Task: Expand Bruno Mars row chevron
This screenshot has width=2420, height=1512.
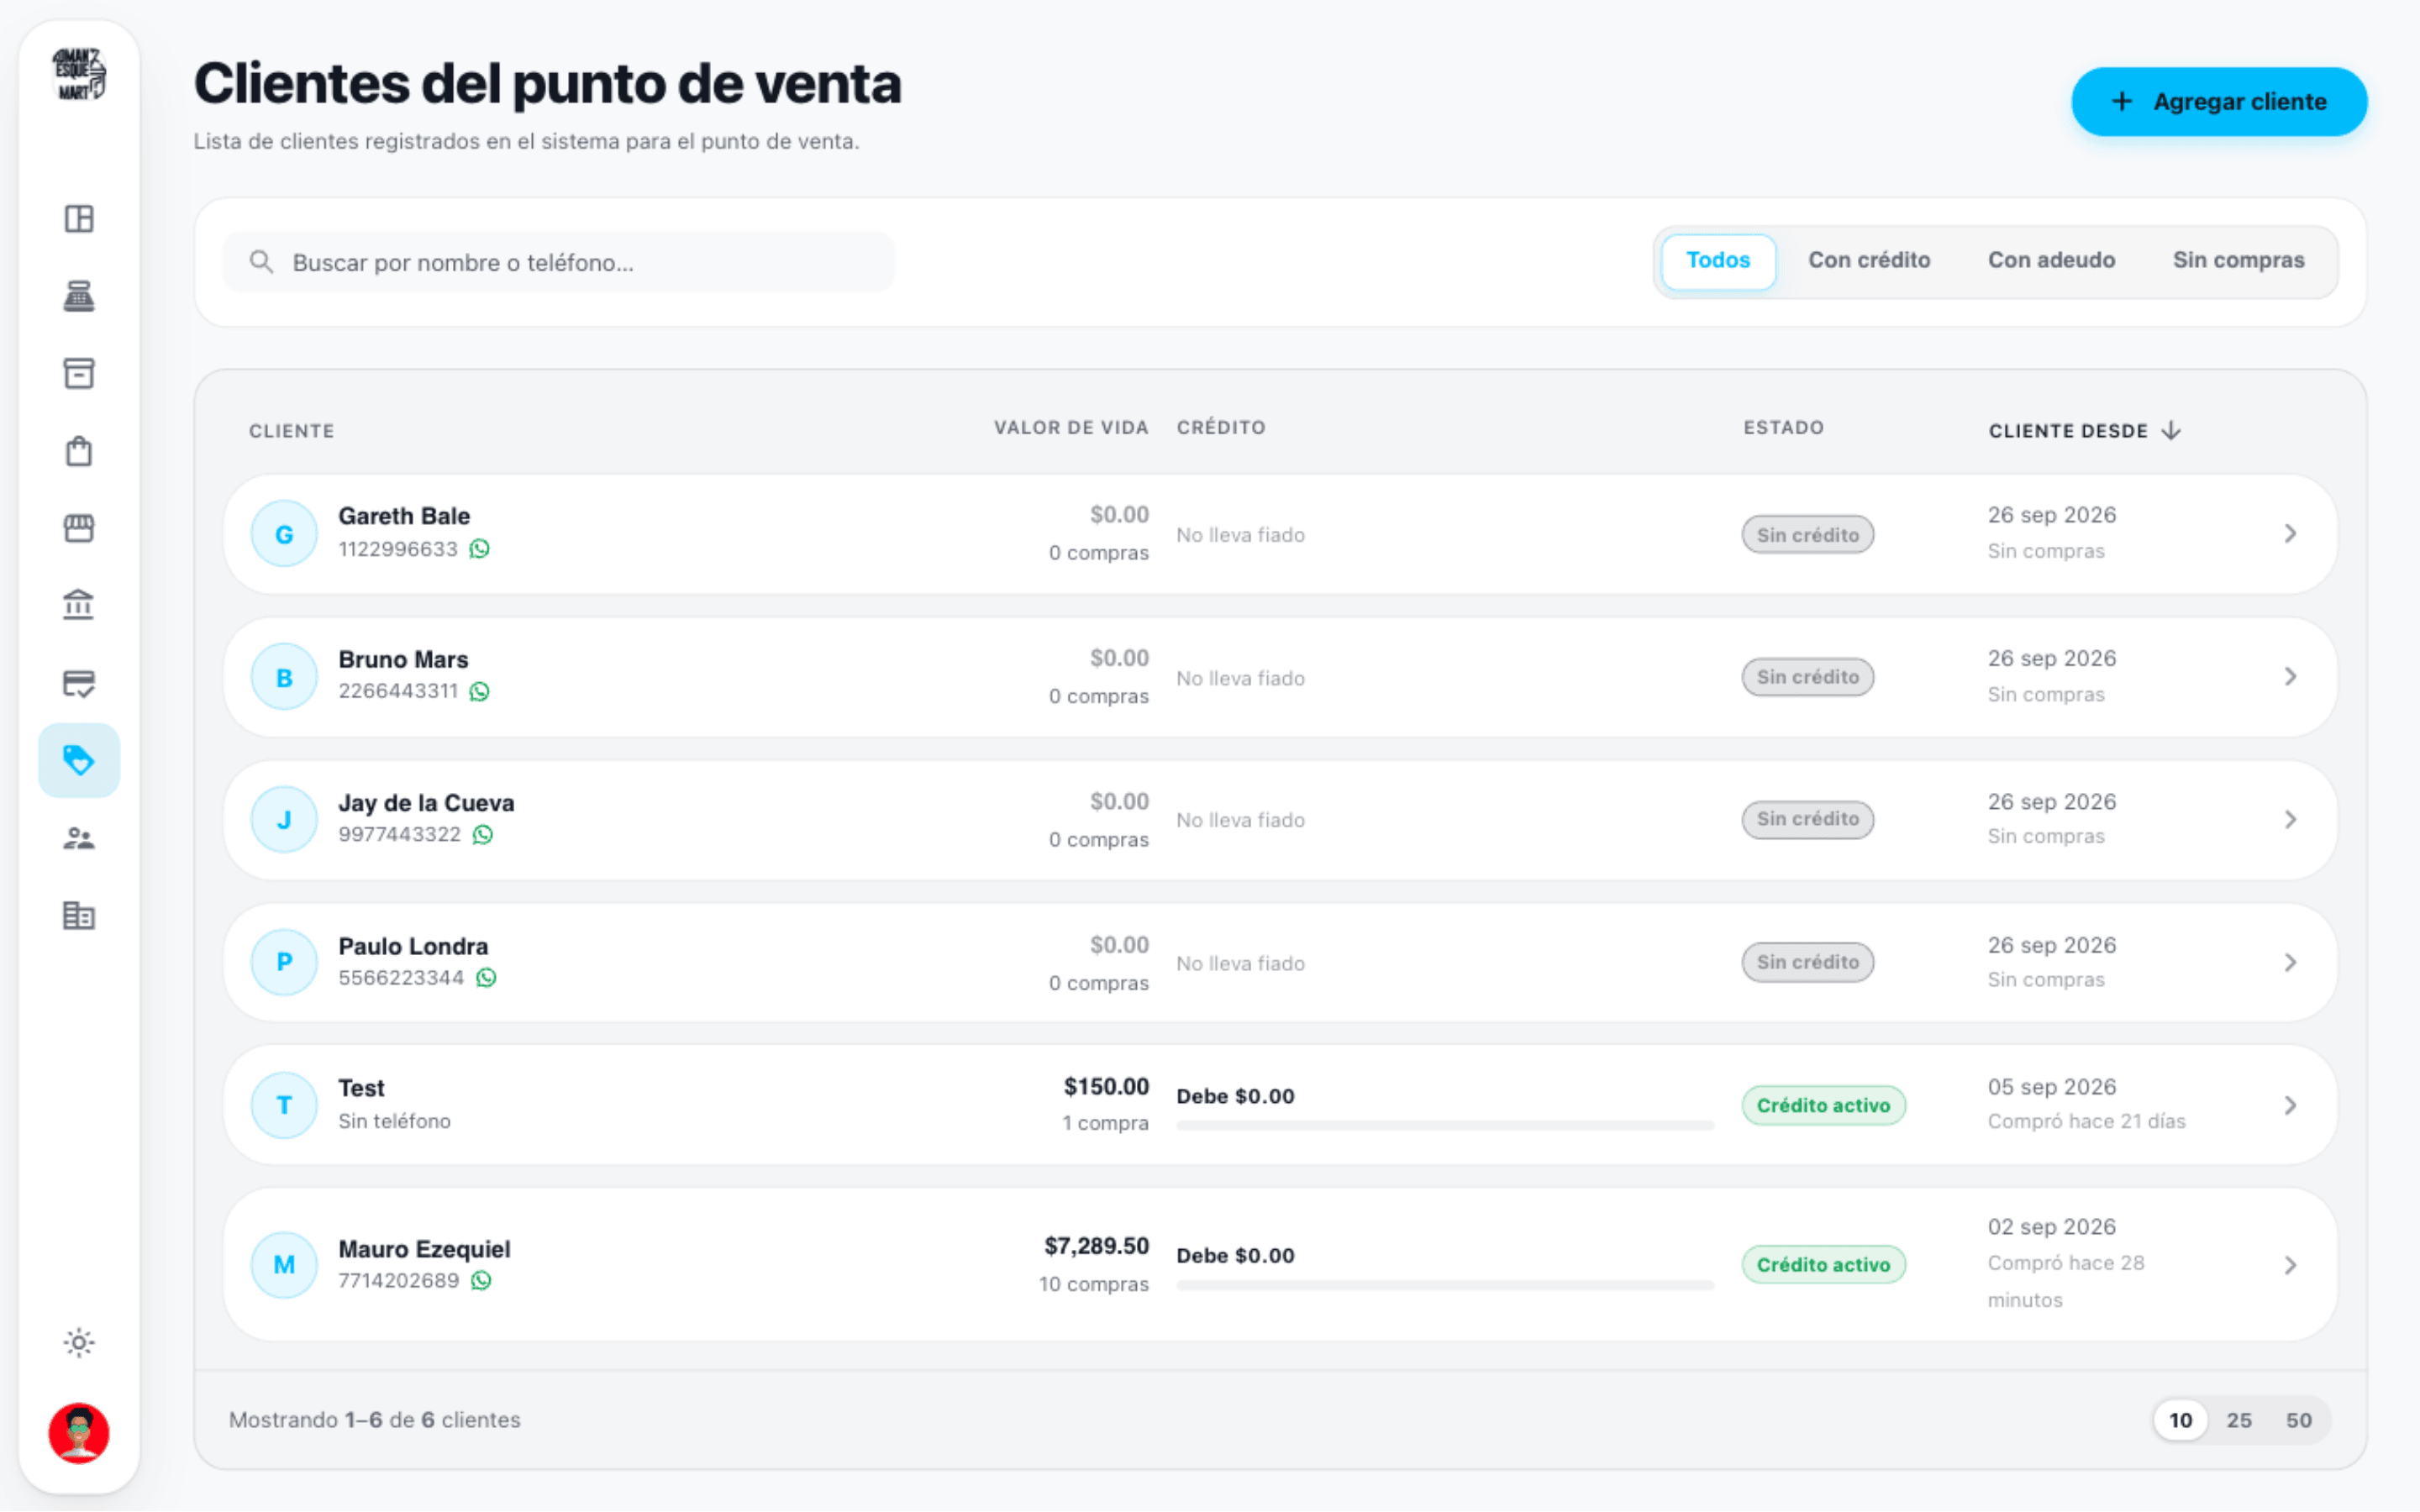Action: (x=2290, y=677)
